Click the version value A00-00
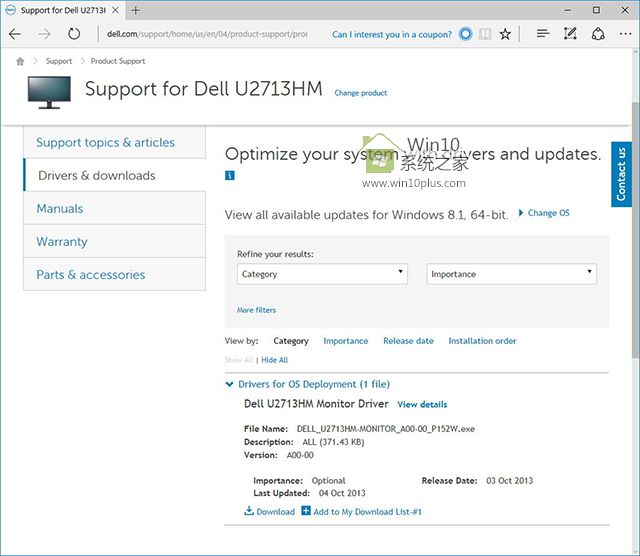Viewport: 640px width, 556px height. [x=300, y=455]
